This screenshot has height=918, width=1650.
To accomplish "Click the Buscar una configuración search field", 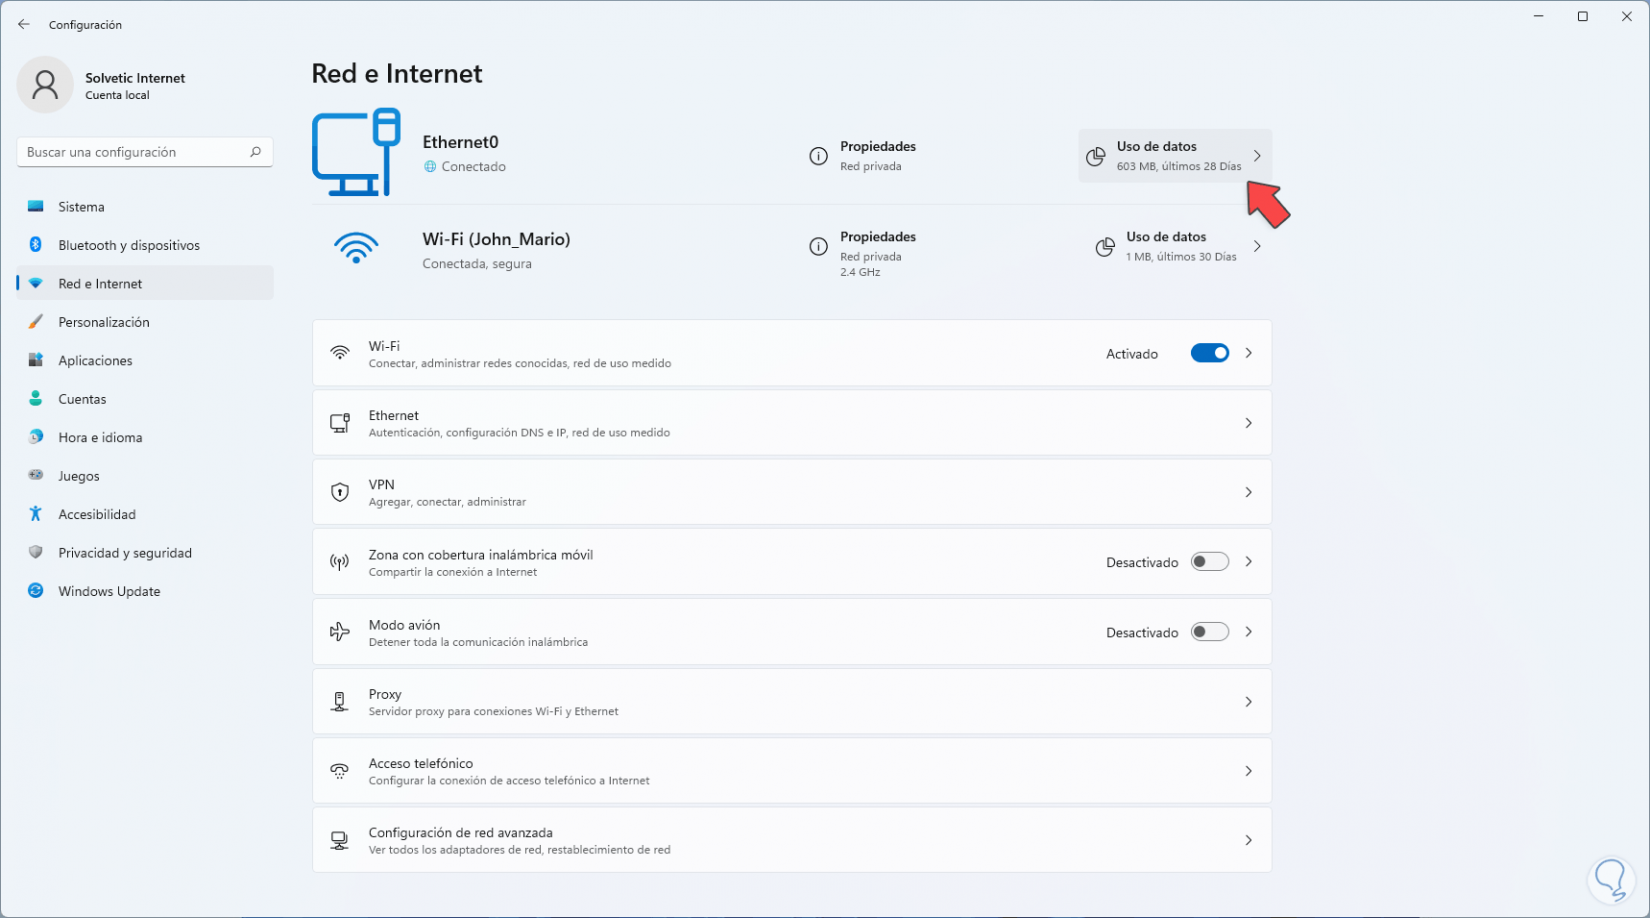I will click(x=135, y=152).
